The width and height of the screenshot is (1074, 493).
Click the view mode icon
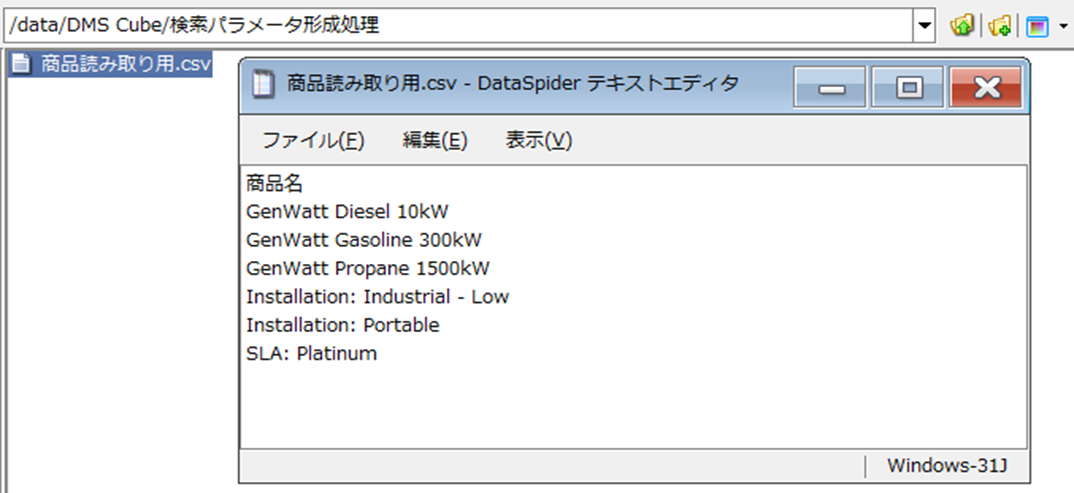point(1037,26)
